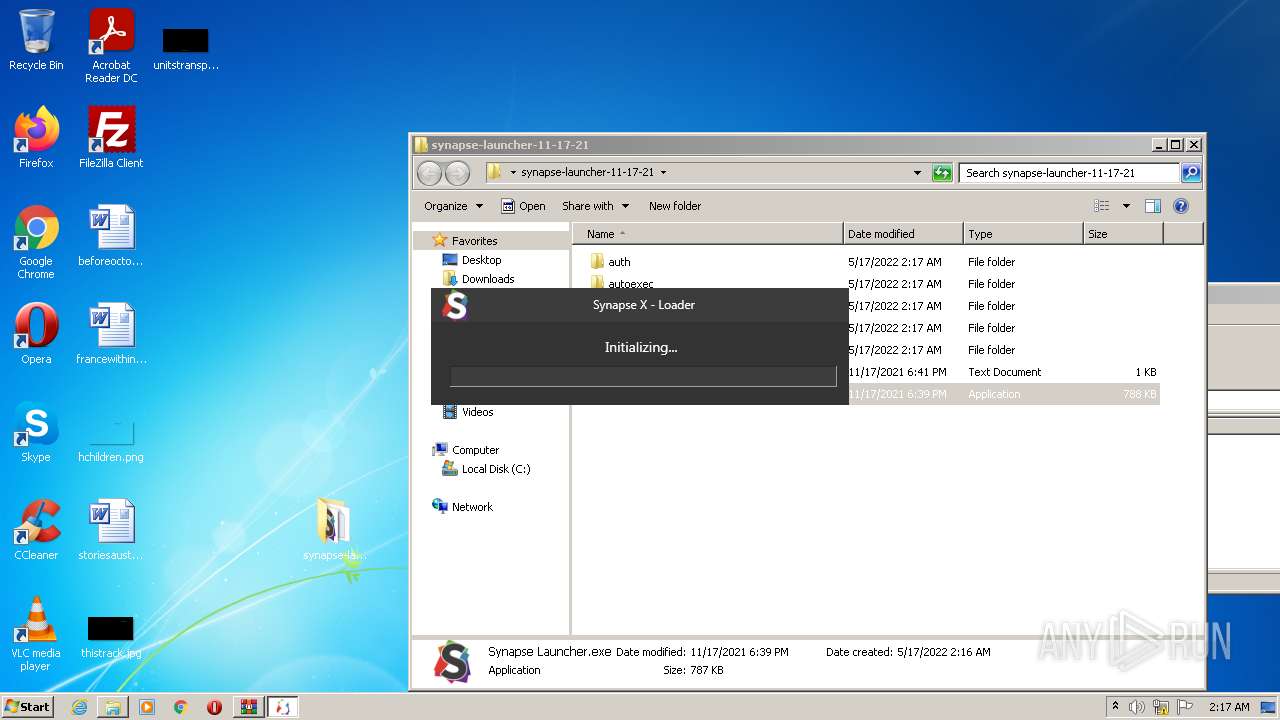Change view using the views icon
This screenshot has width=1280, height=720.
1102,206
